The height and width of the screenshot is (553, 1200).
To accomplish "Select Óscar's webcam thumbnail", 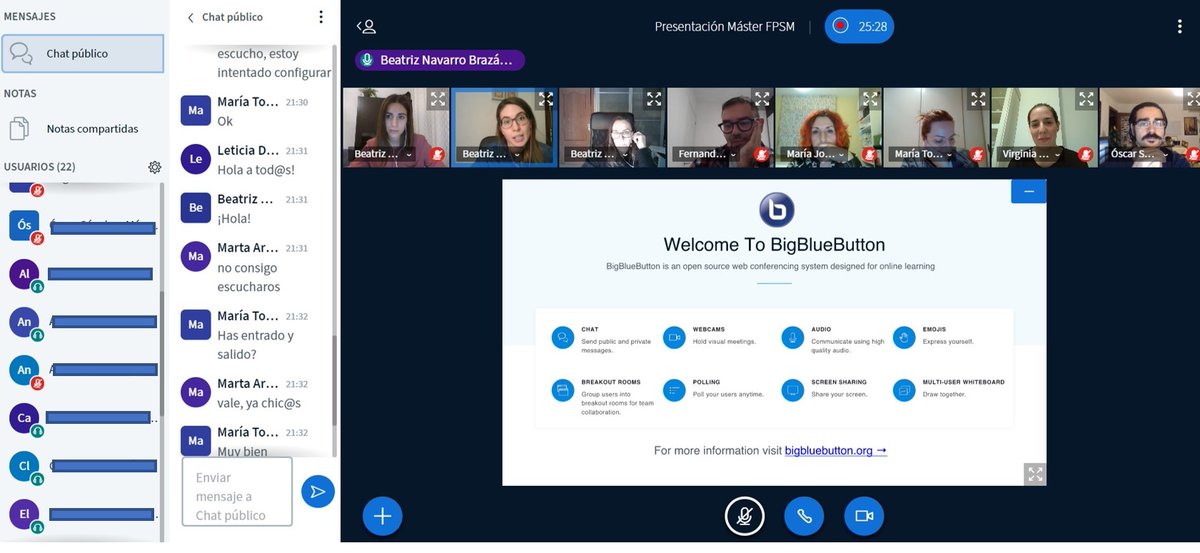I will click(1149, 127).
